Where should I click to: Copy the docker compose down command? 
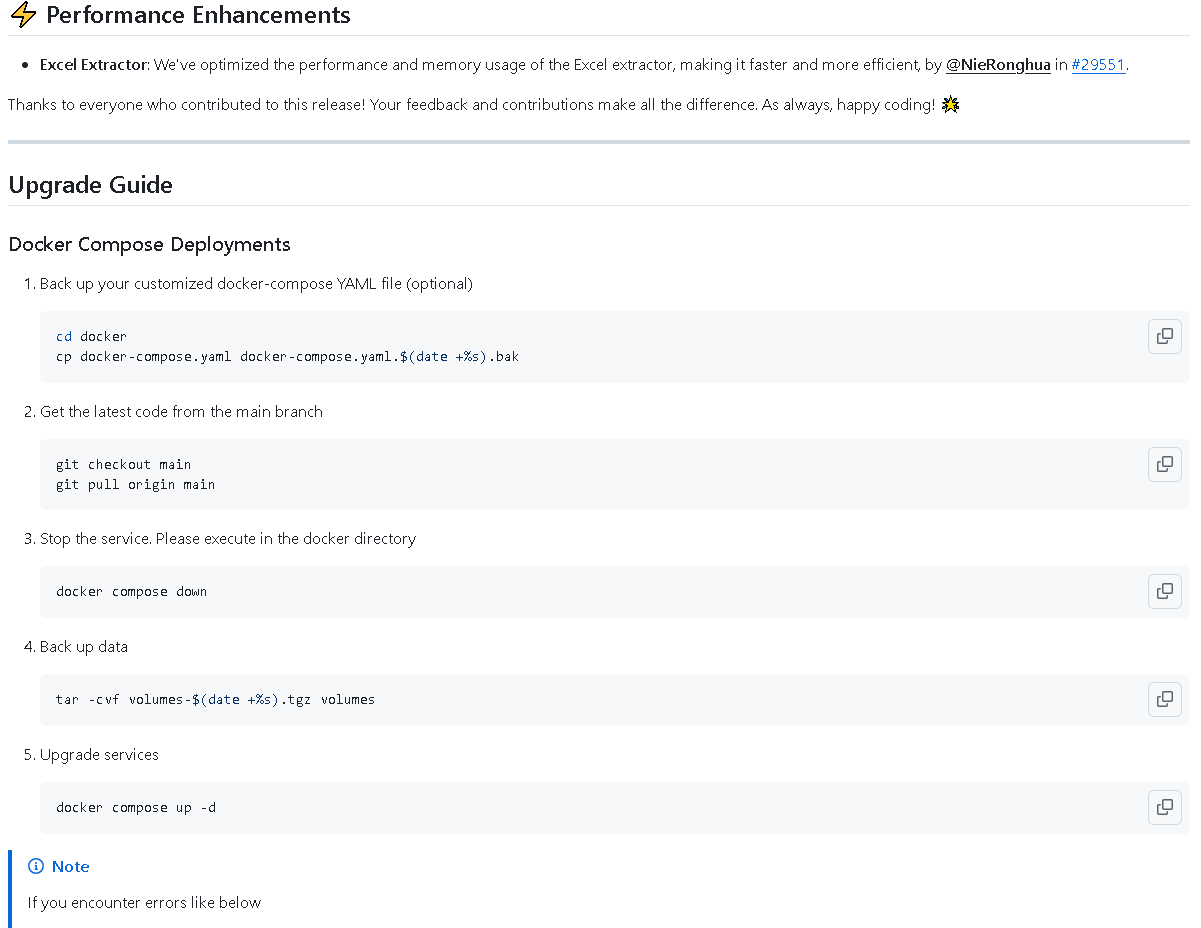click(x=1164, y=591)
